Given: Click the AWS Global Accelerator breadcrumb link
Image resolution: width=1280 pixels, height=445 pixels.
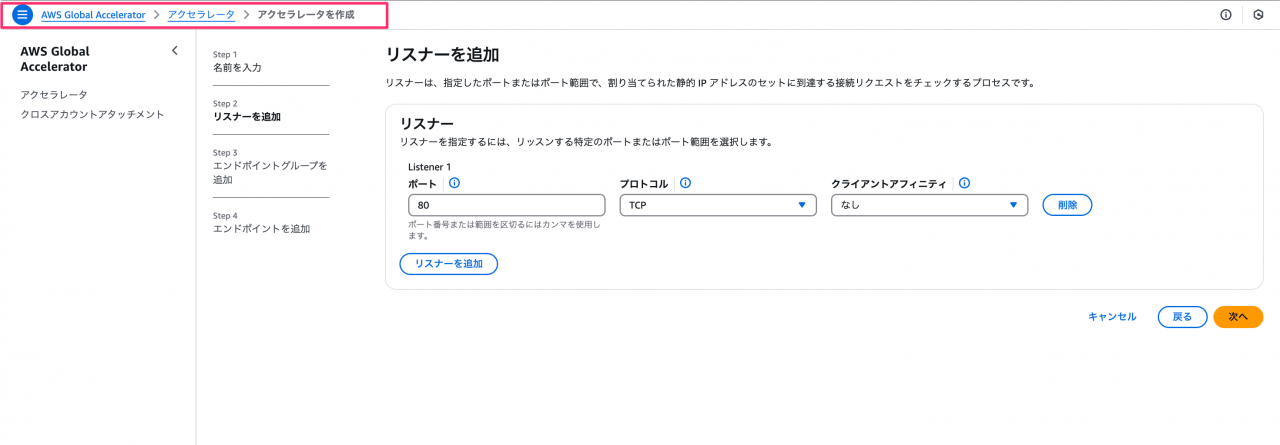Looking at the screenshot, I should [93, 15].
